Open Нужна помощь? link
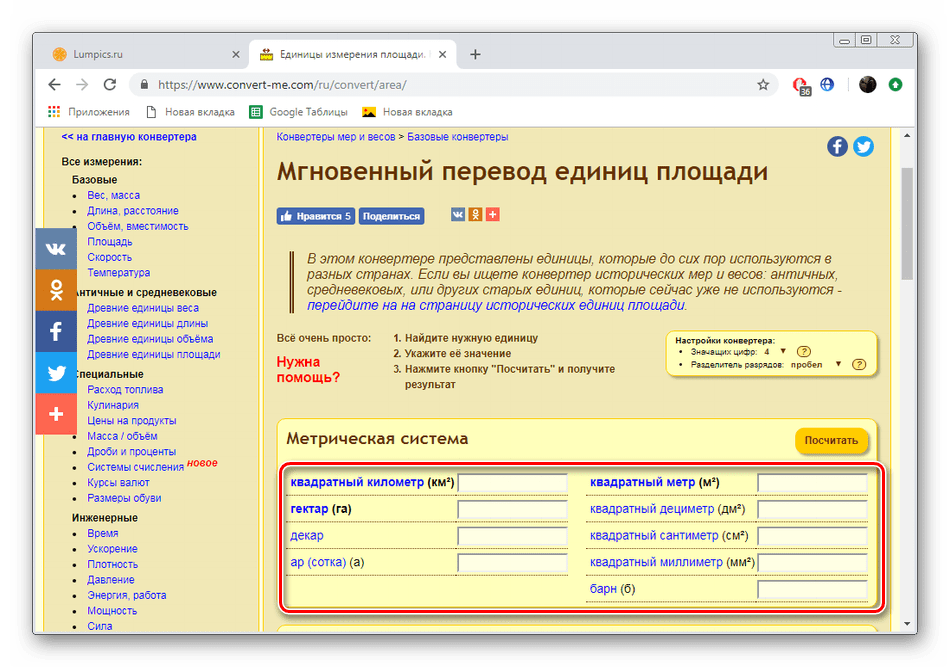Viewport: 950px width, 667px height. click(308, 370)
